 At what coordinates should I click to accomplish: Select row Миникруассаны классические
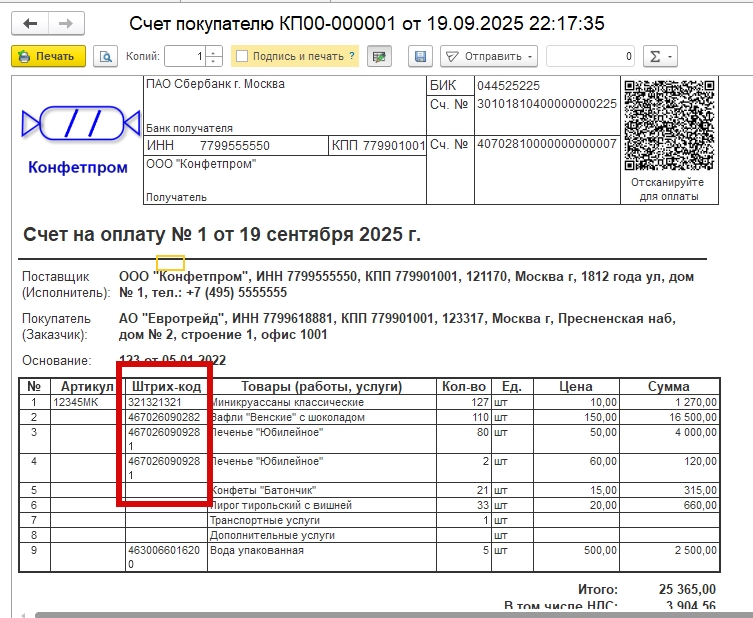[x=369, y=402]
